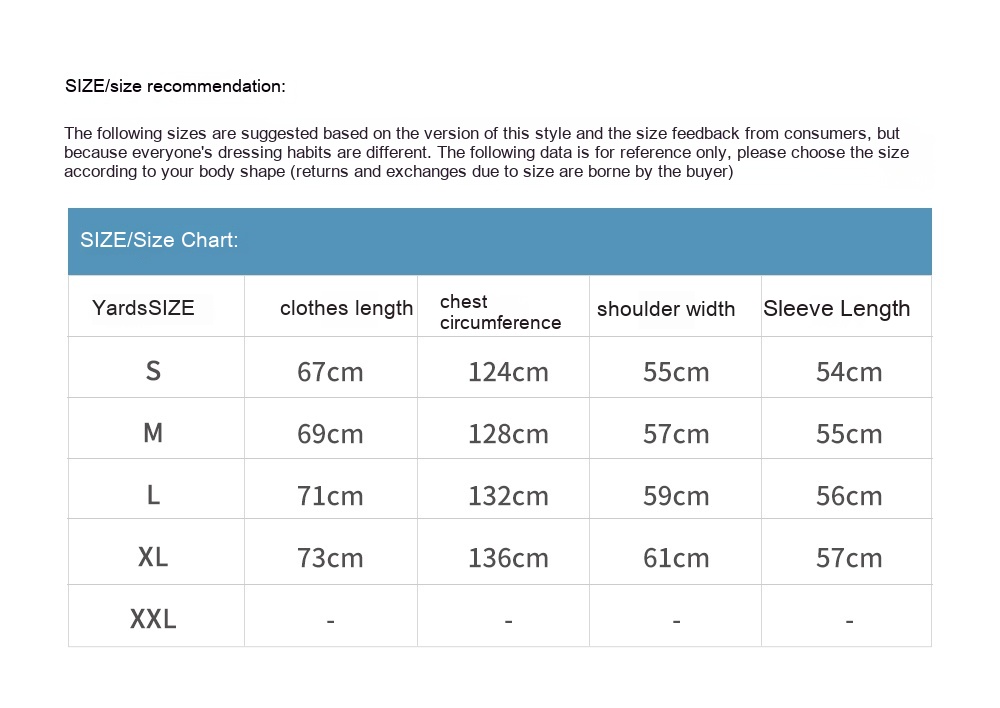The width and height of the screenshot is (1000, 708).
Task: Click the 54cm sleeve length cell
Action: click(x=849, y=372)
